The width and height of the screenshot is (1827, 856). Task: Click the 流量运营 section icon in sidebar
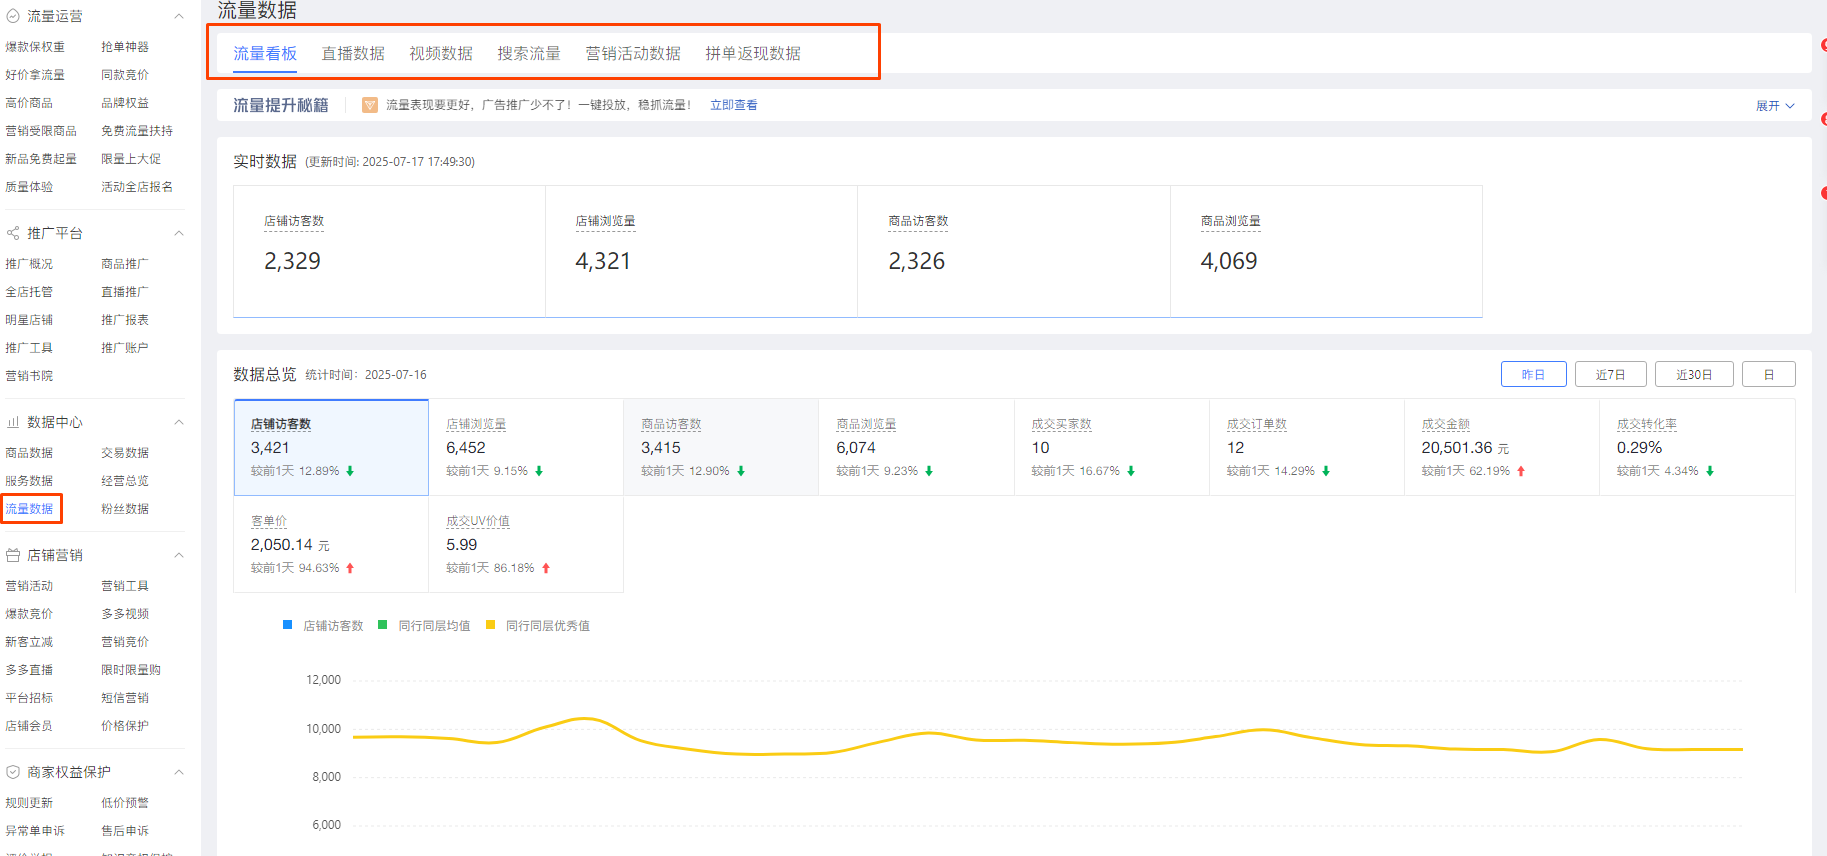[13, 16]
